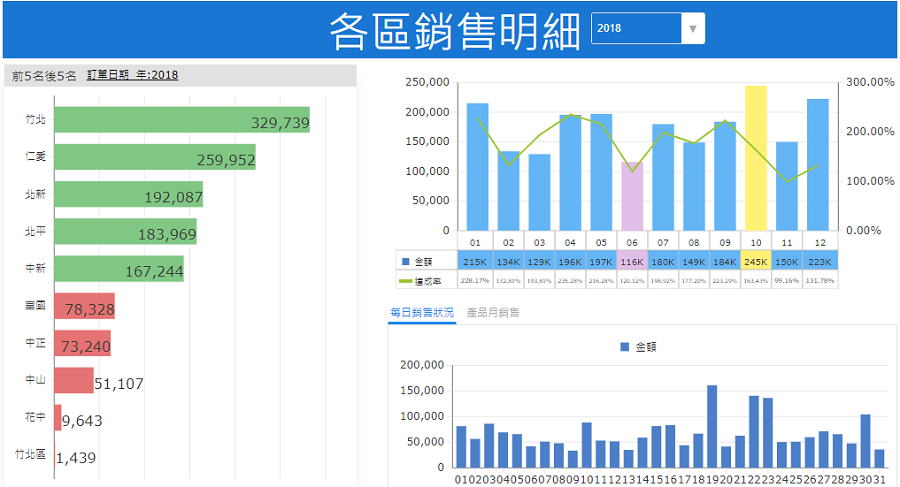This screenshot has width=900, height=487.
Task: Click the month 07 blue column
Action: [663, 177]
